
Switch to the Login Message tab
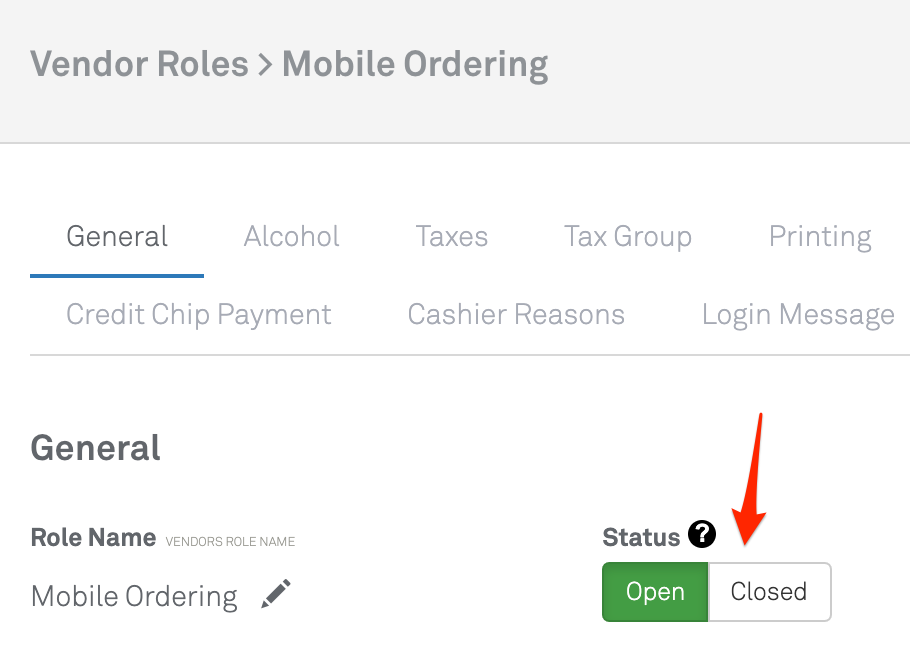pos(798,315)
